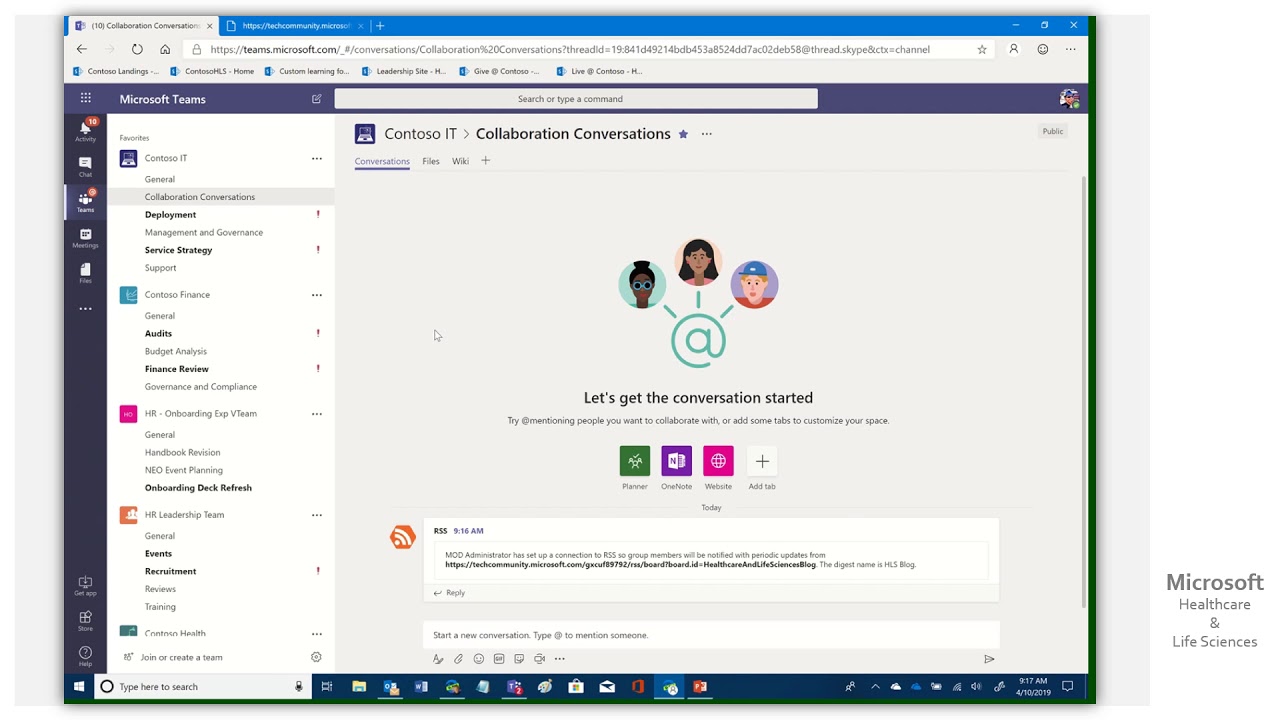Switch to the Wiki tab

[x=460, y=161]
